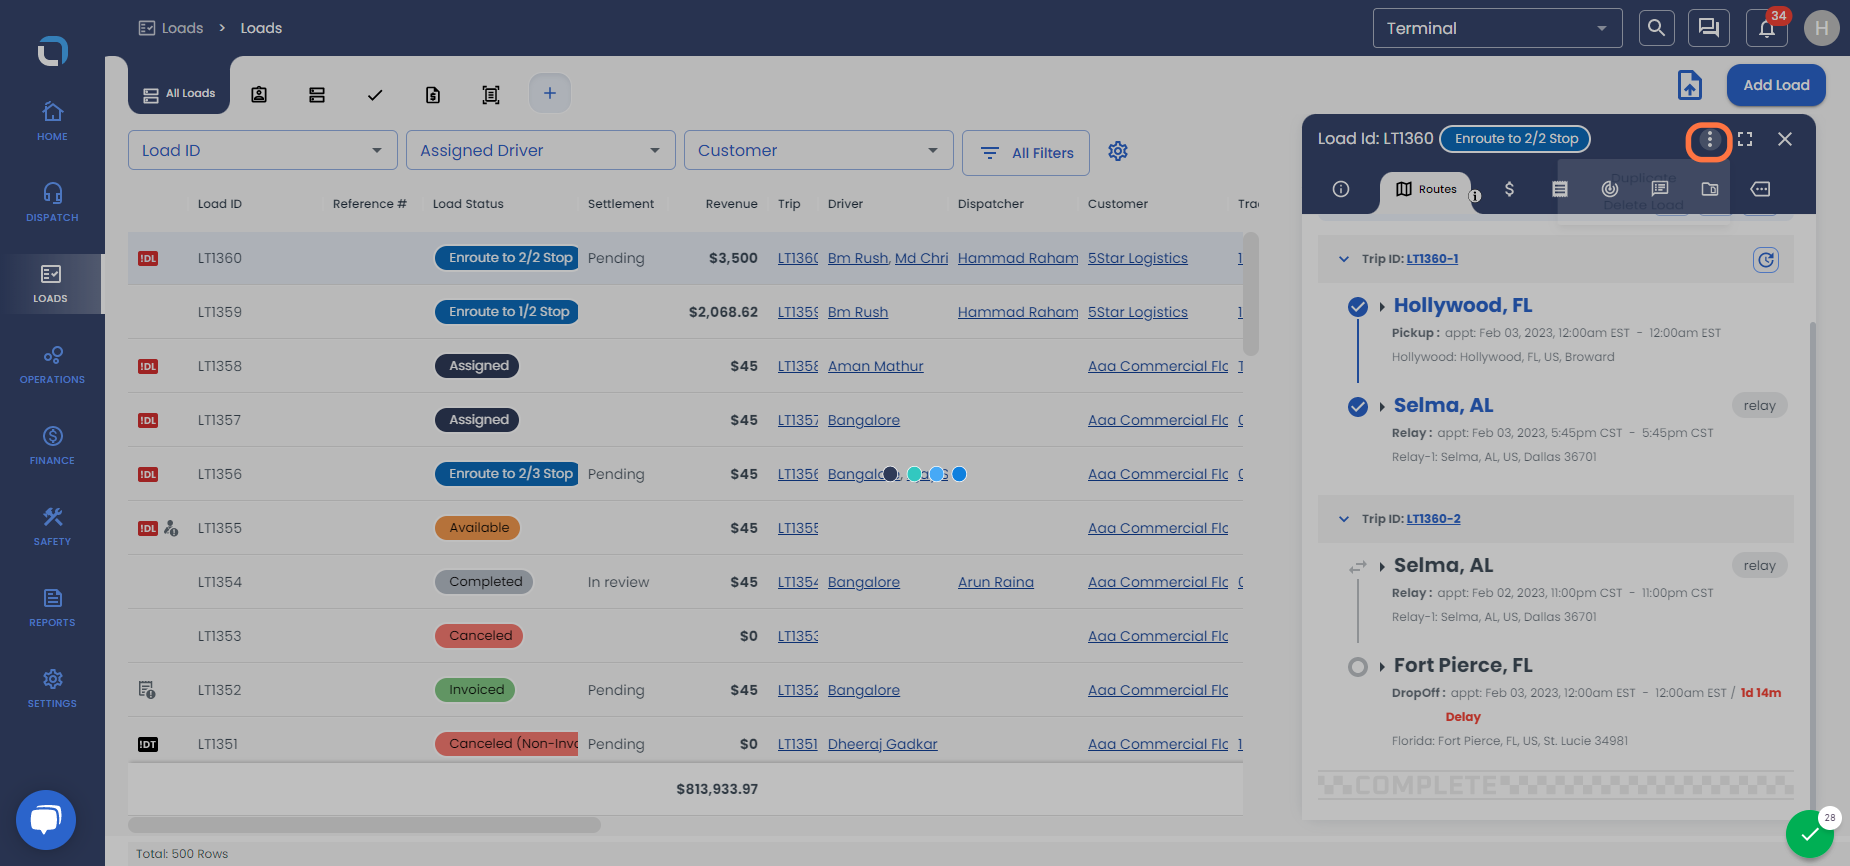Image resolution: width=1850 pixels, height=866 pixels.
Task: Switch to the checkmark view tab
Action: 375,95
